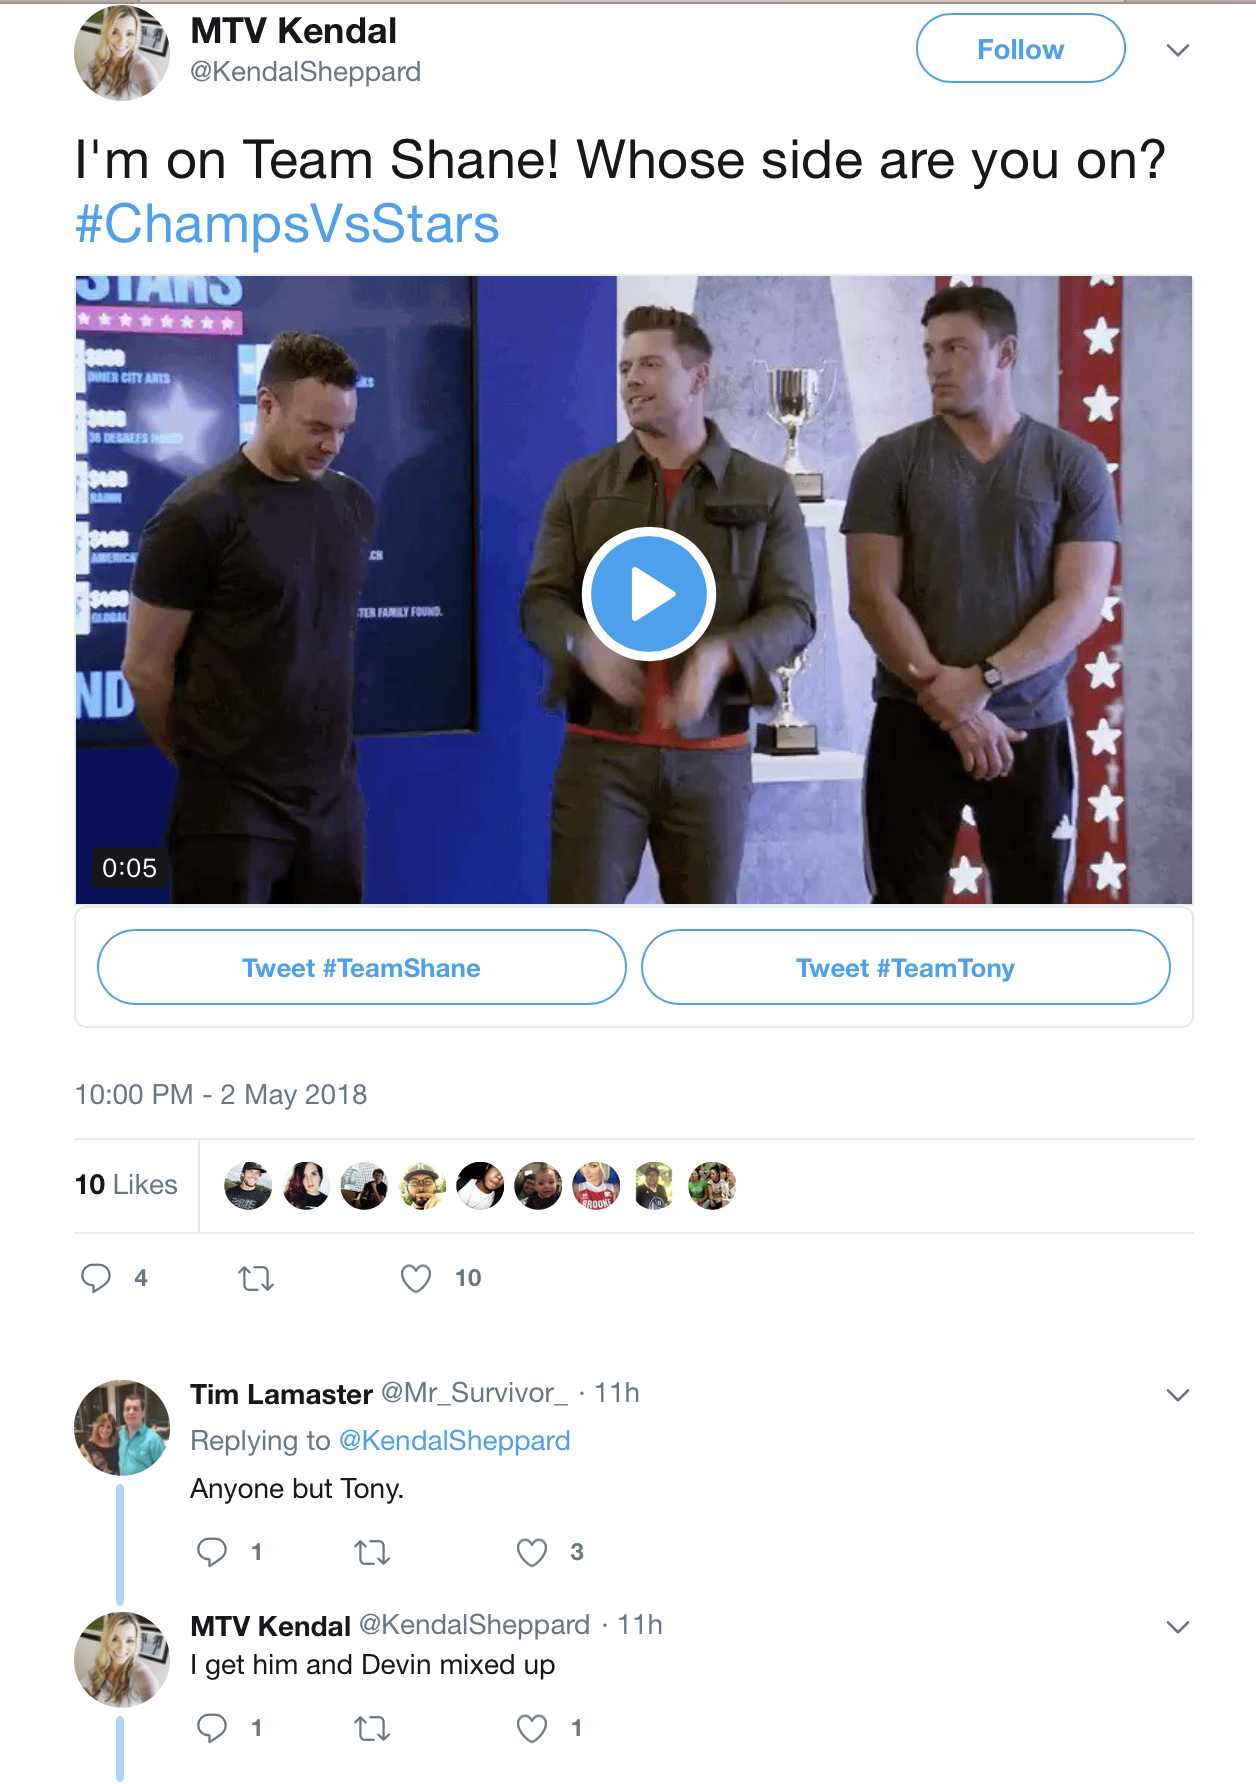Viewport: 1256px width, 1784px height.
Task: Retweet the main MTV Kendal tweet
Action: click(256, 1278)
